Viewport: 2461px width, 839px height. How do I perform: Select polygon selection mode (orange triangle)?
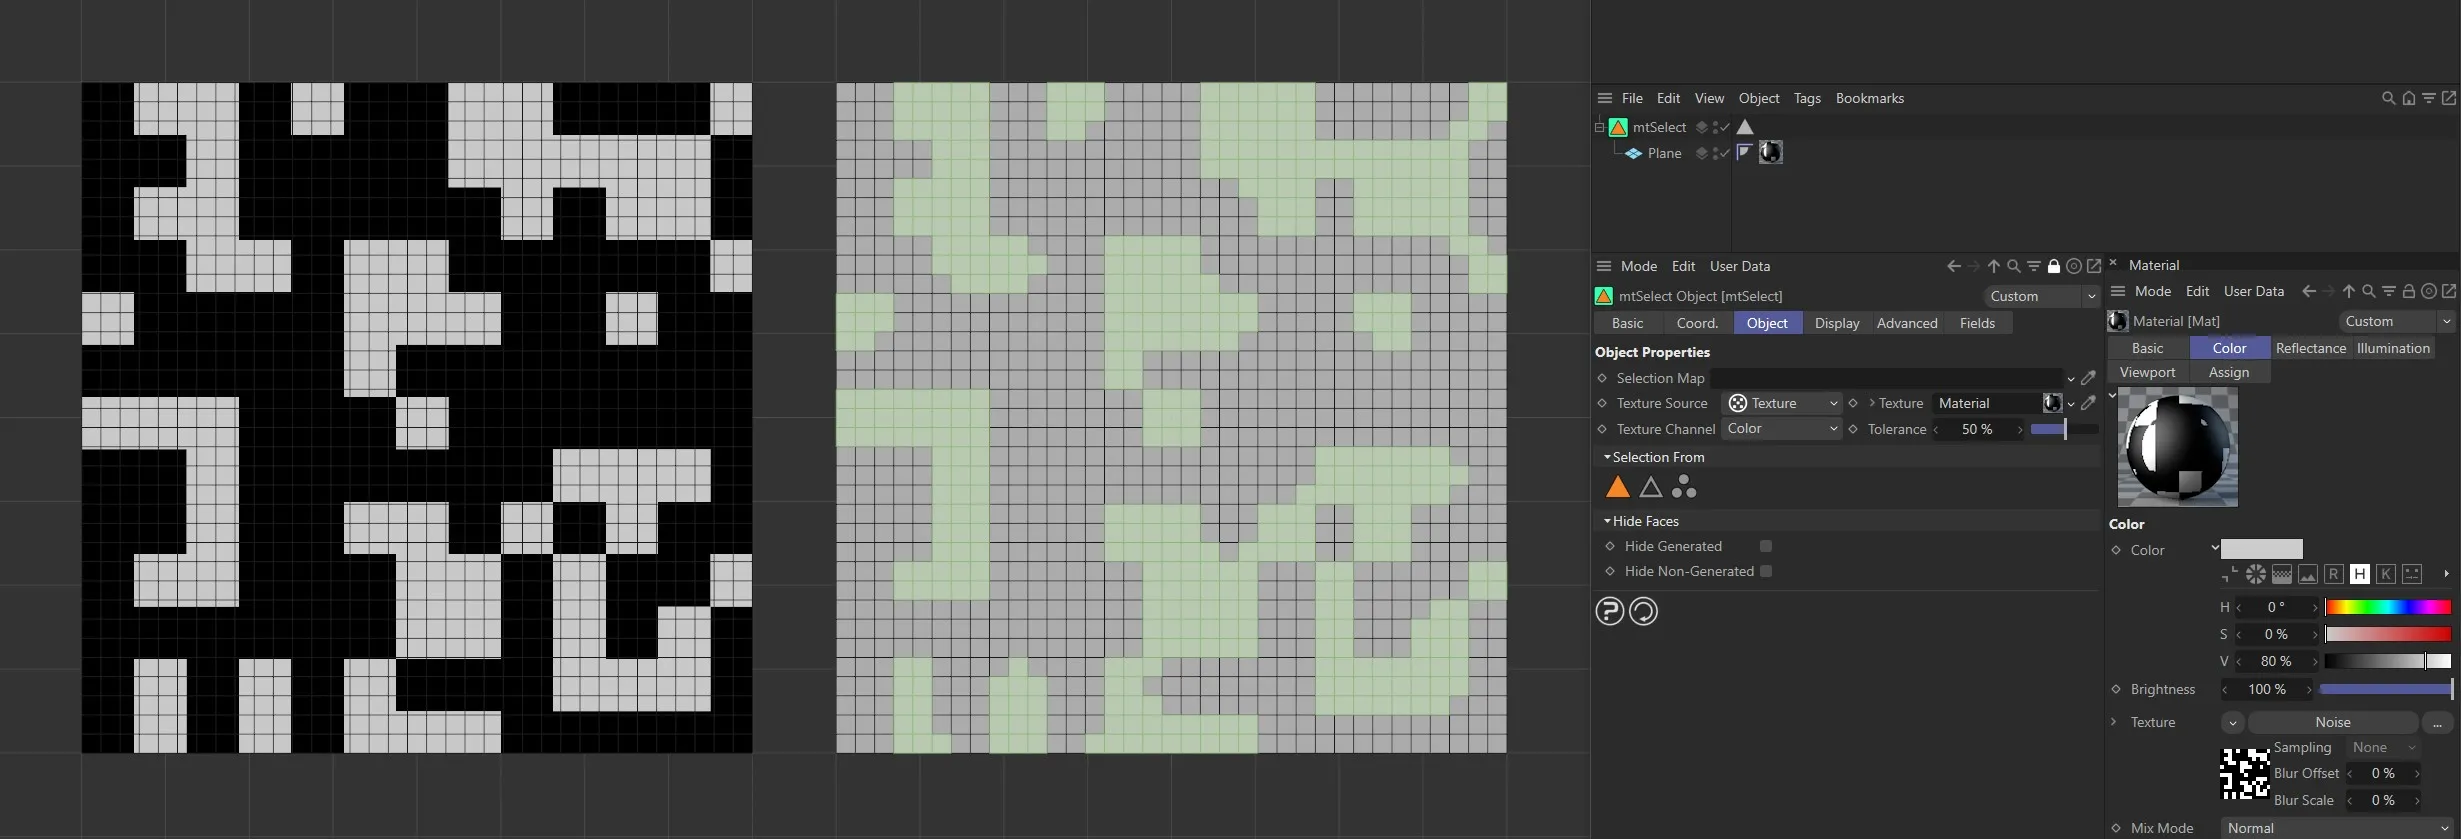(x=1618, y=487)
